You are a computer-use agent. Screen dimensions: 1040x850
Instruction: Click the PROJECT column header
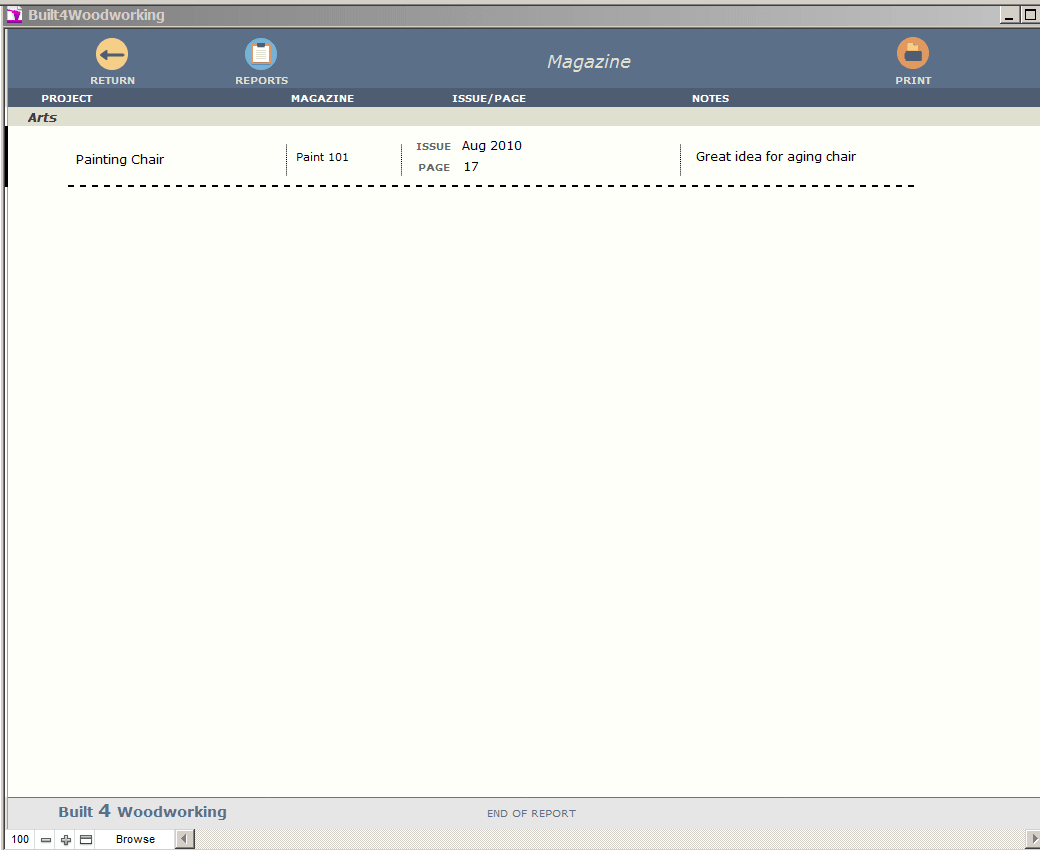click(67, 99)
